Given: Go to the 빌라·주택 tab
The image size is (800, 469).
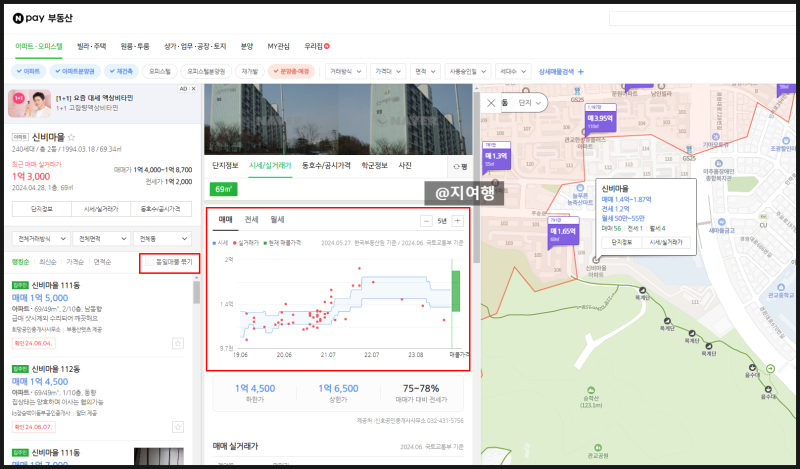Looking at the screenshot, I should tap(91, 46).
